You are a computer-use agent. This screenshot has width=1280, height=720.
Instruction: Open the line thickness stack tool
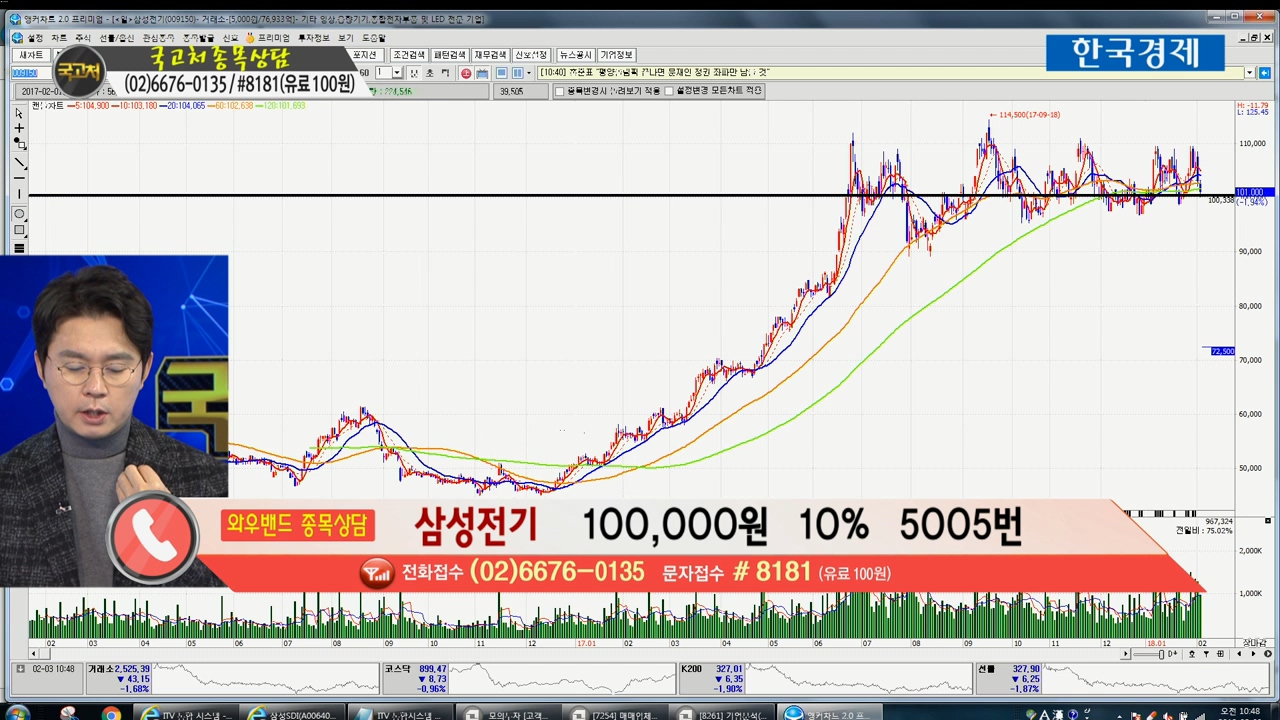click(x=19, y=248)
